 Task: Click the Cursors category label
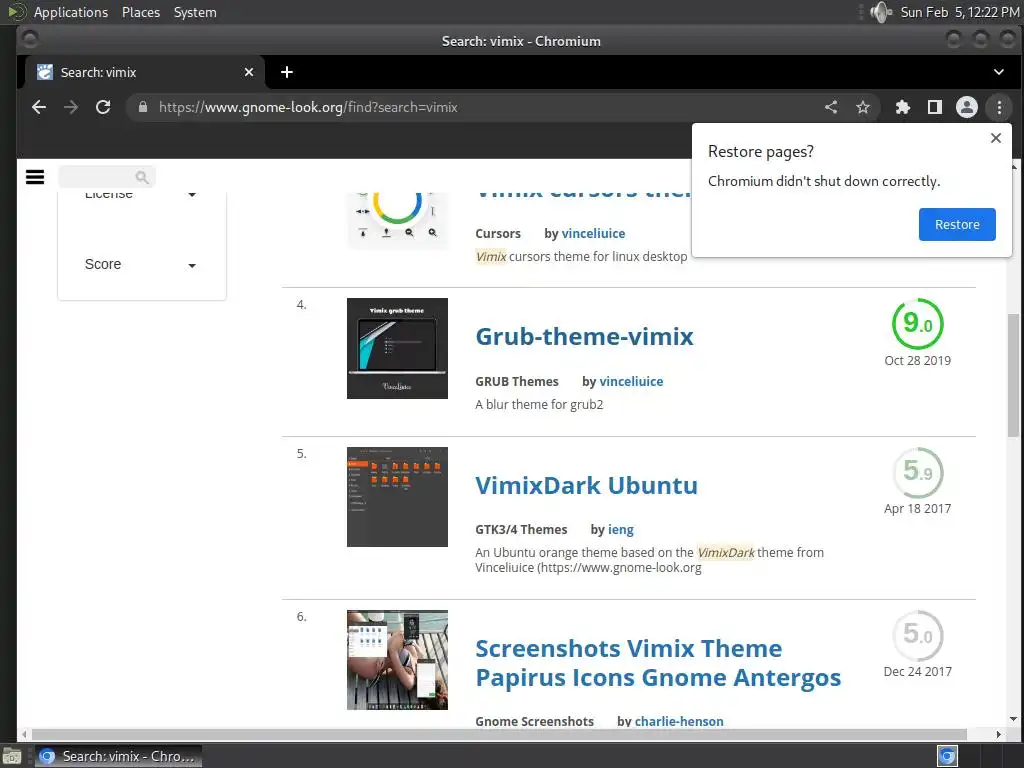[498, 234]
